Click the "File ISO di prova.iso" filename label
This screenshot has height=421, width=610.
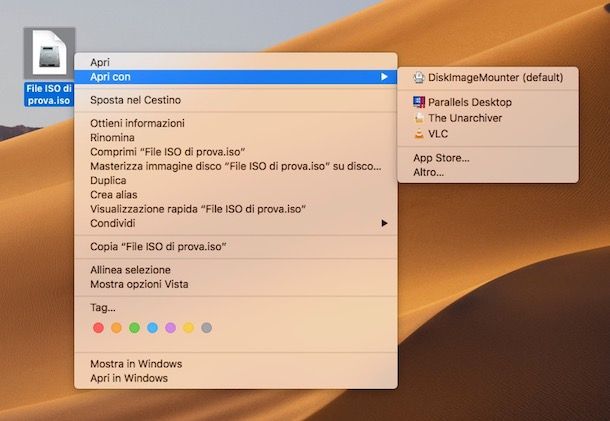click(49, 94)
